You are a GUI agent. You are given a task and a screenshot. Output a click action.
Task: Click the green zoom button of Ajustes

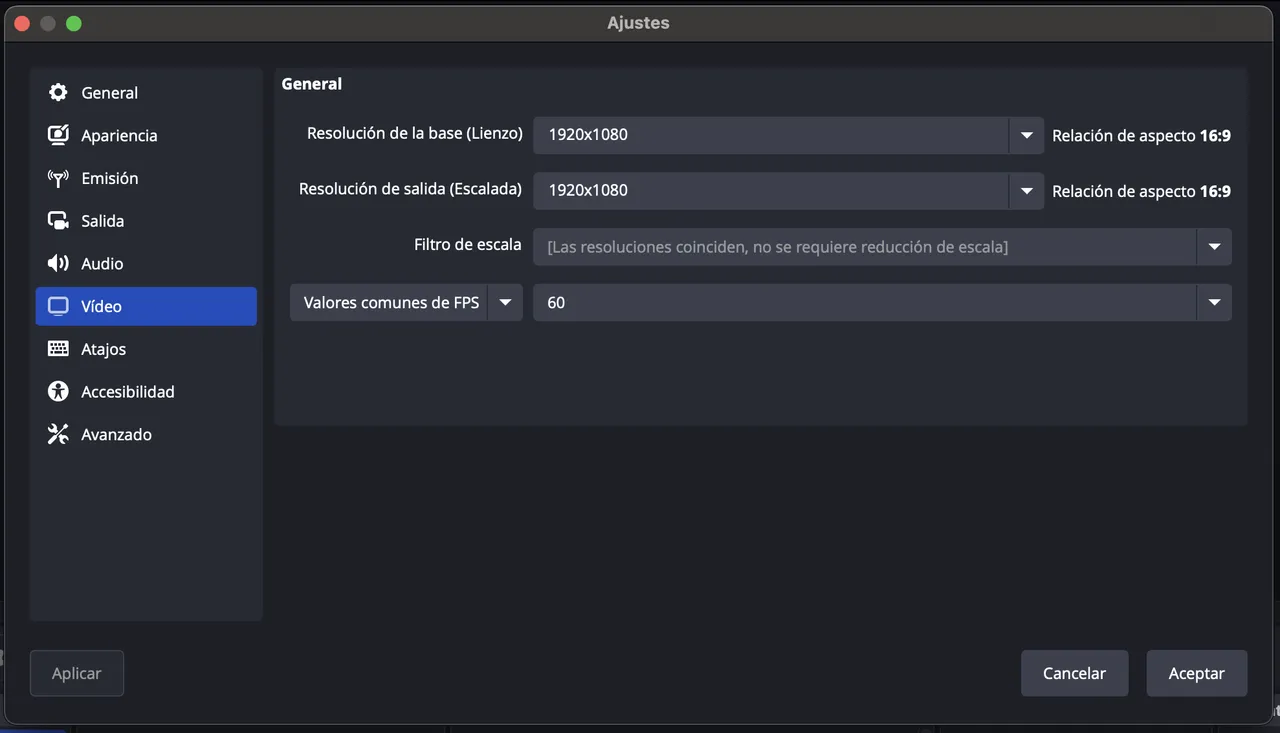coord(74,23)
